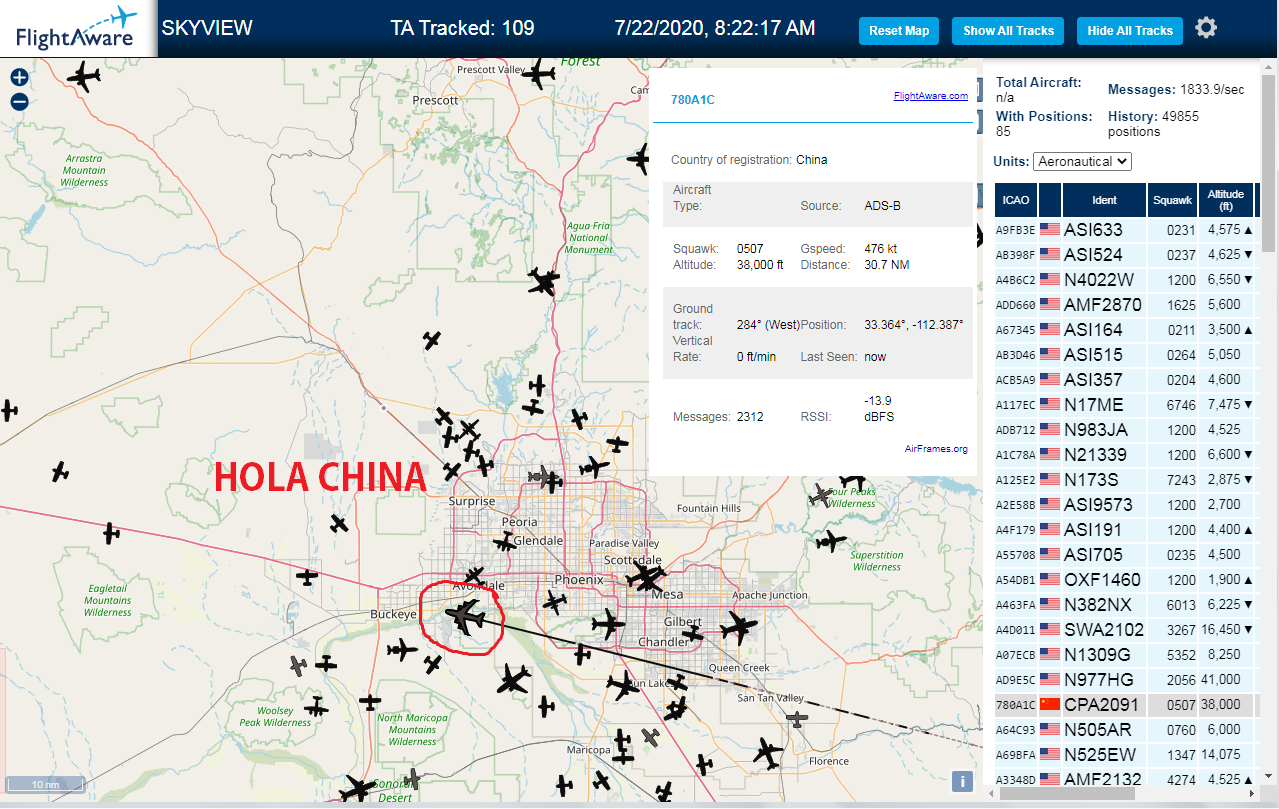Click the US flag in SWA2102 row
This screenshot has height=809, width=1279.
(1049, 630)
